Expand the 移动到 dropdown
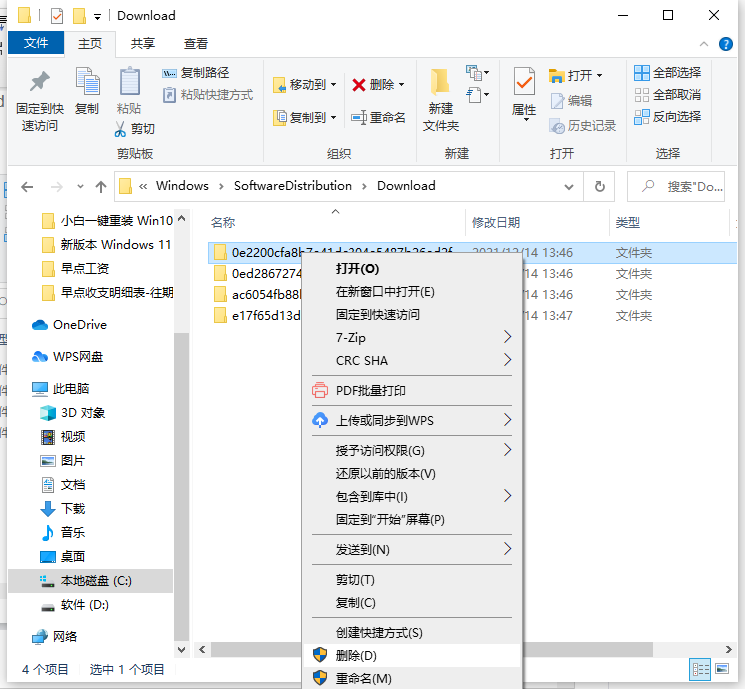This screenshot has width=745, height=689. point(333,85)
